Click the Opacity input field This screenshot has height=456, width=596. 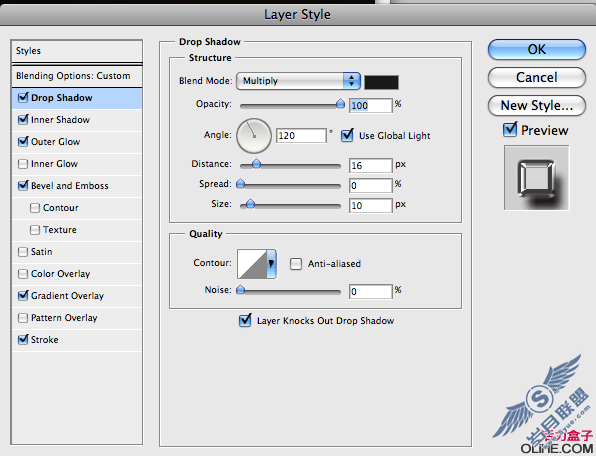[370, 105]
